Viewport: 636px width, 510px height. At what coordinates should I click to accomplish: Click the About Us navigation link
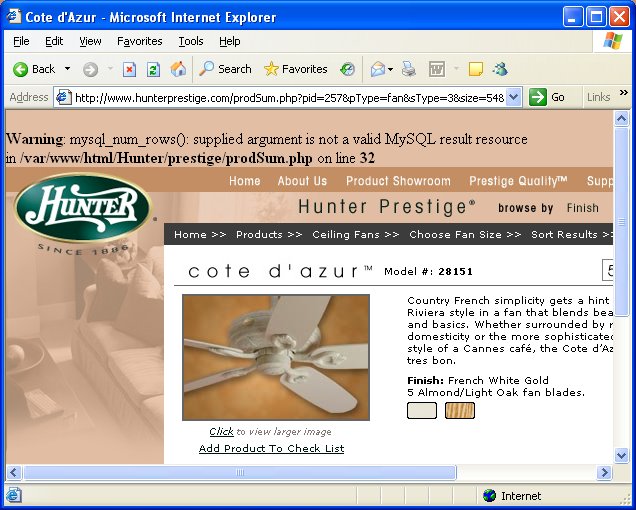[302, 181]
